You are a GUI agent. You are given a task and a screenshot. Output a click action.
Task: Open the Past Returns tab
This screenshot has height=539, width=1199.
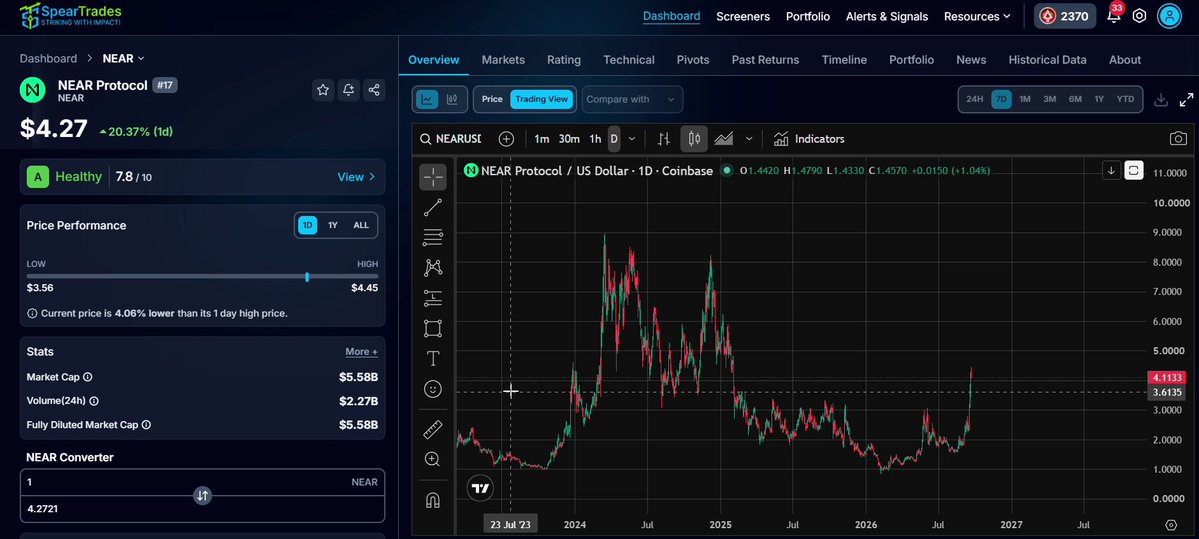tap(765, 60)
